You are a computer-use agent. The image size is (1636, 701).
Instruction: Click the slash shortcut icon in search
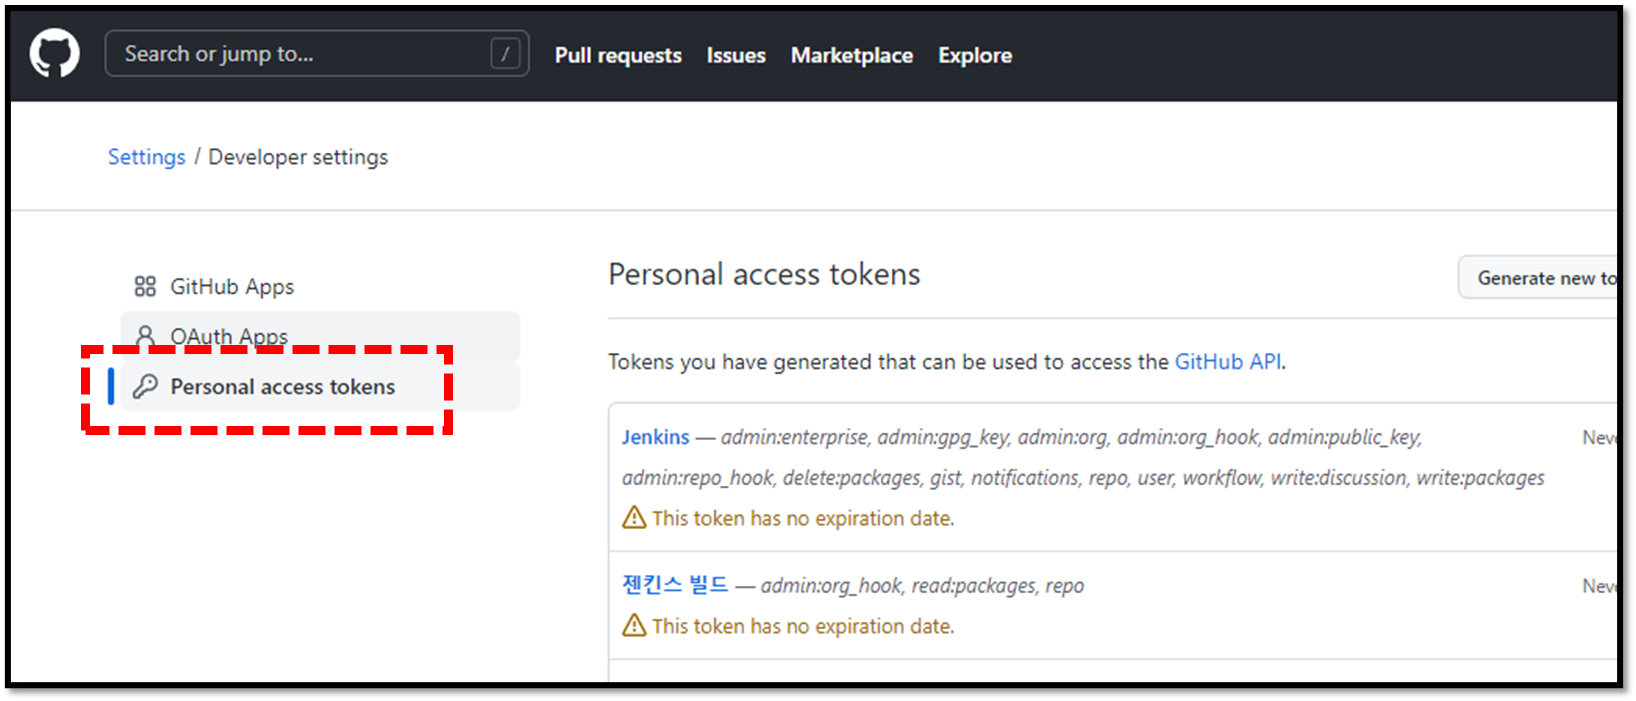tap(505, 54)
